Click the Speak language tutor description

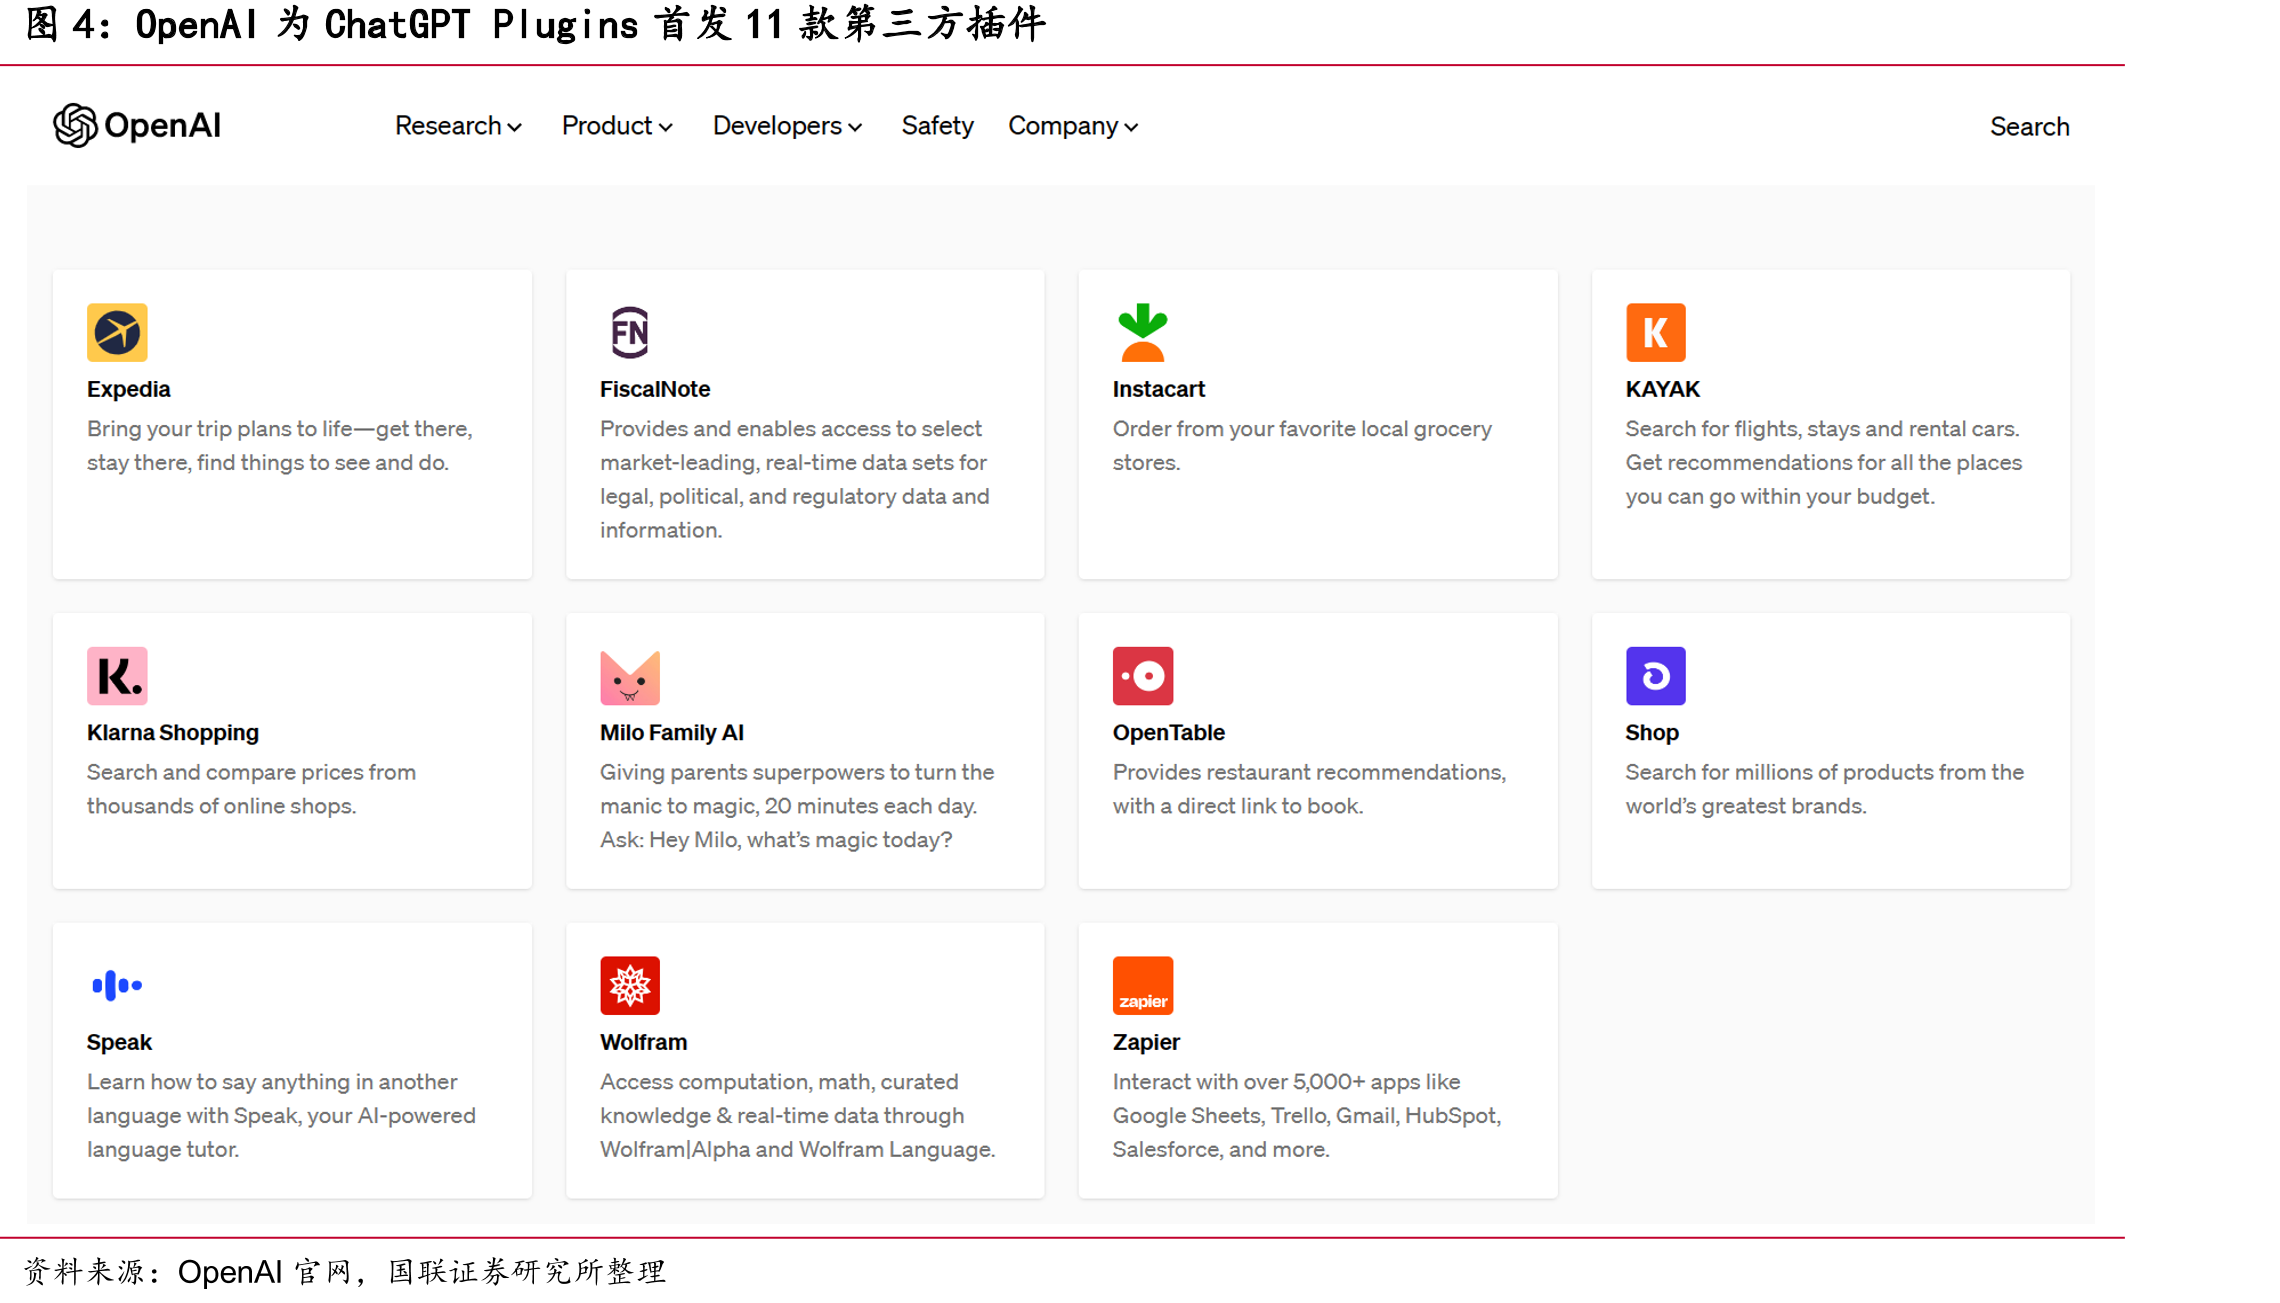point(281,1116)
